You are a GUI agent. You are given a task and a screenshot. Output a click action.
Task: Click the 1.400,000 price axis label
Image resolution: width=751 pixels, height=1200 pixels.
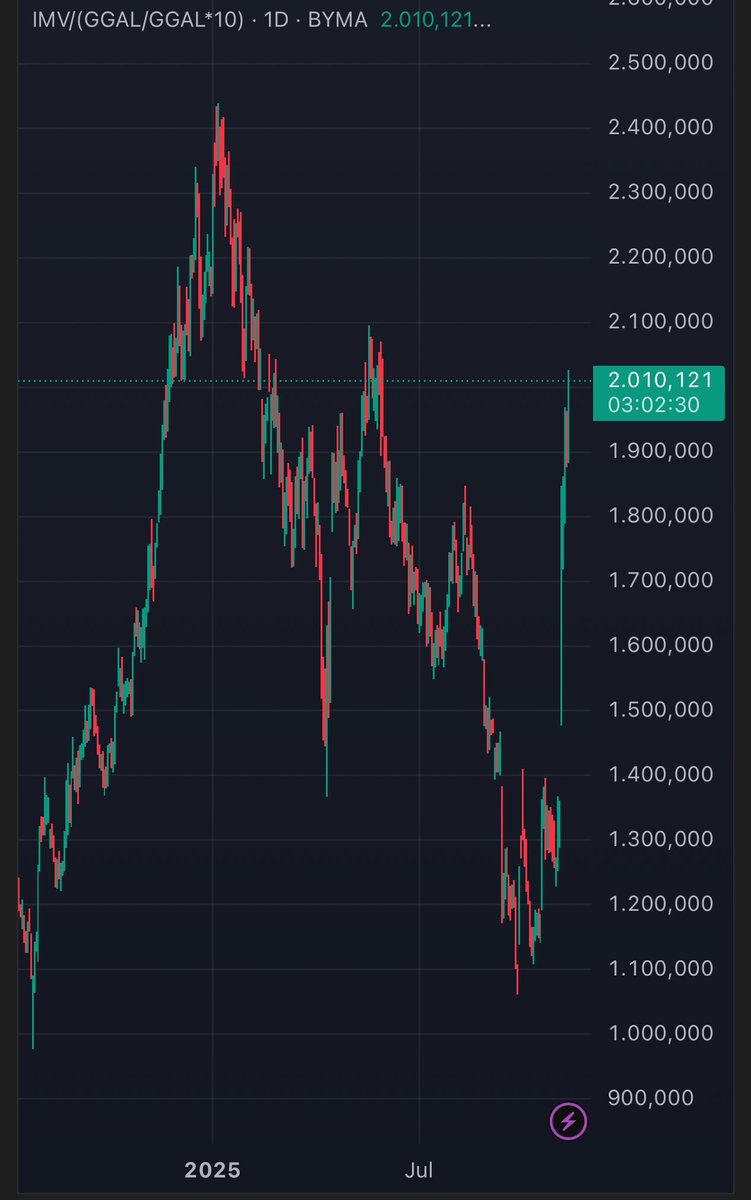[x=661, y=774]
